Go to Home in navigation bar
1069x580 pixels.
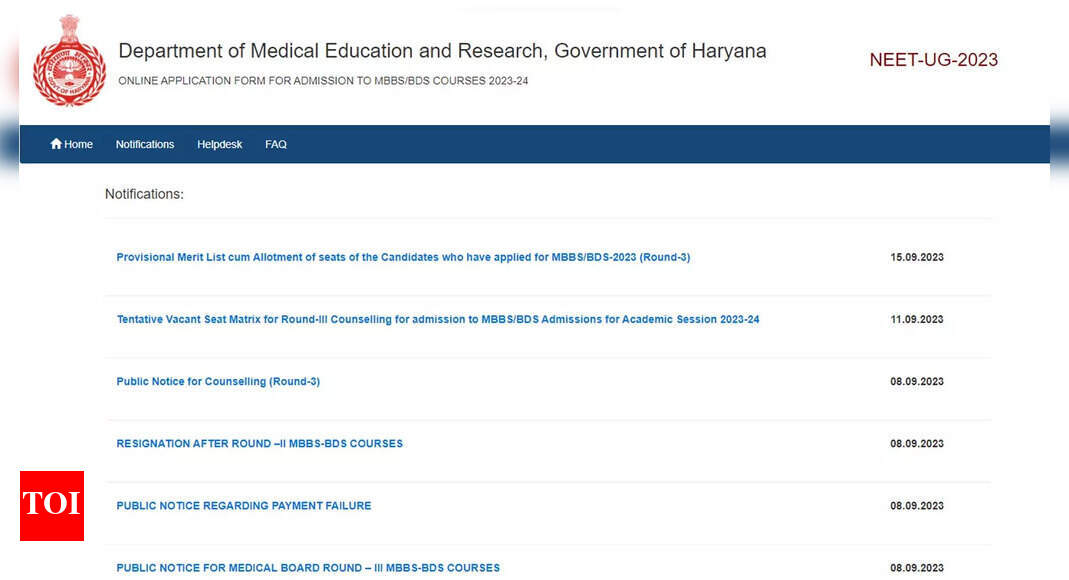pyautogui.click(x=72, y=144)
